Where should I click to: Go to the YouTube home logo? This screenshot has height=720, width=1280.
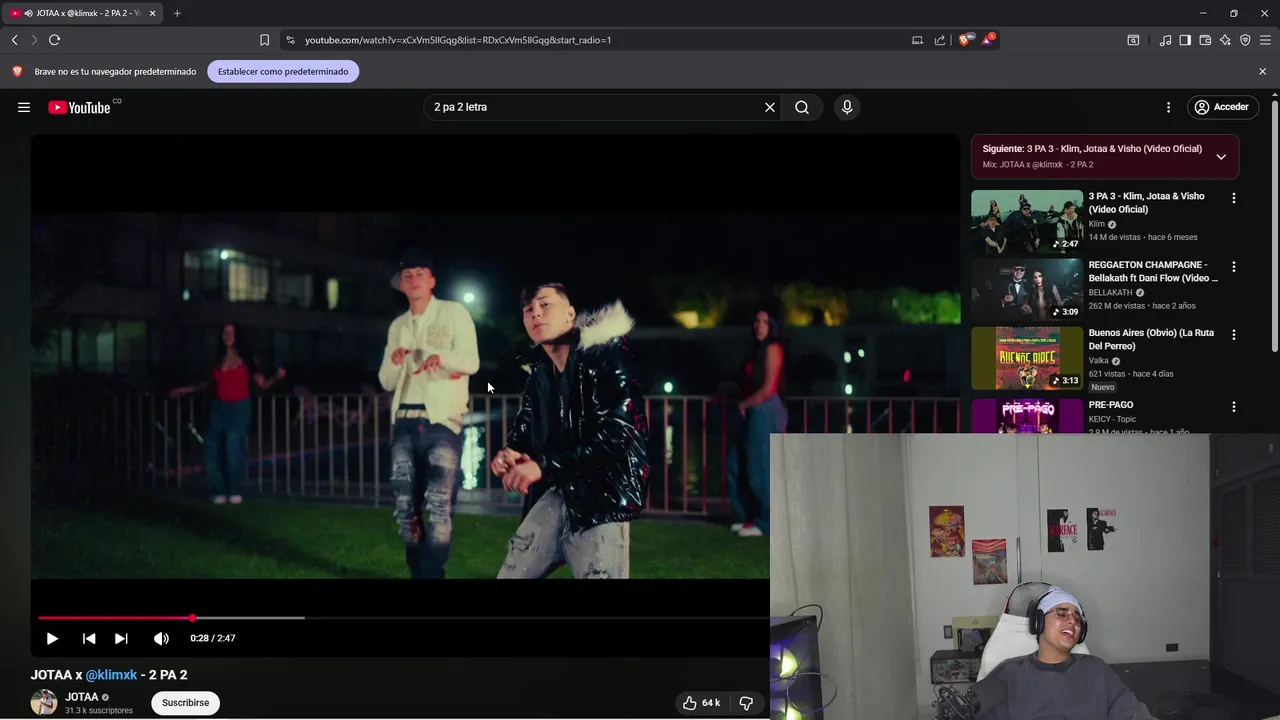tap(80, 107)
